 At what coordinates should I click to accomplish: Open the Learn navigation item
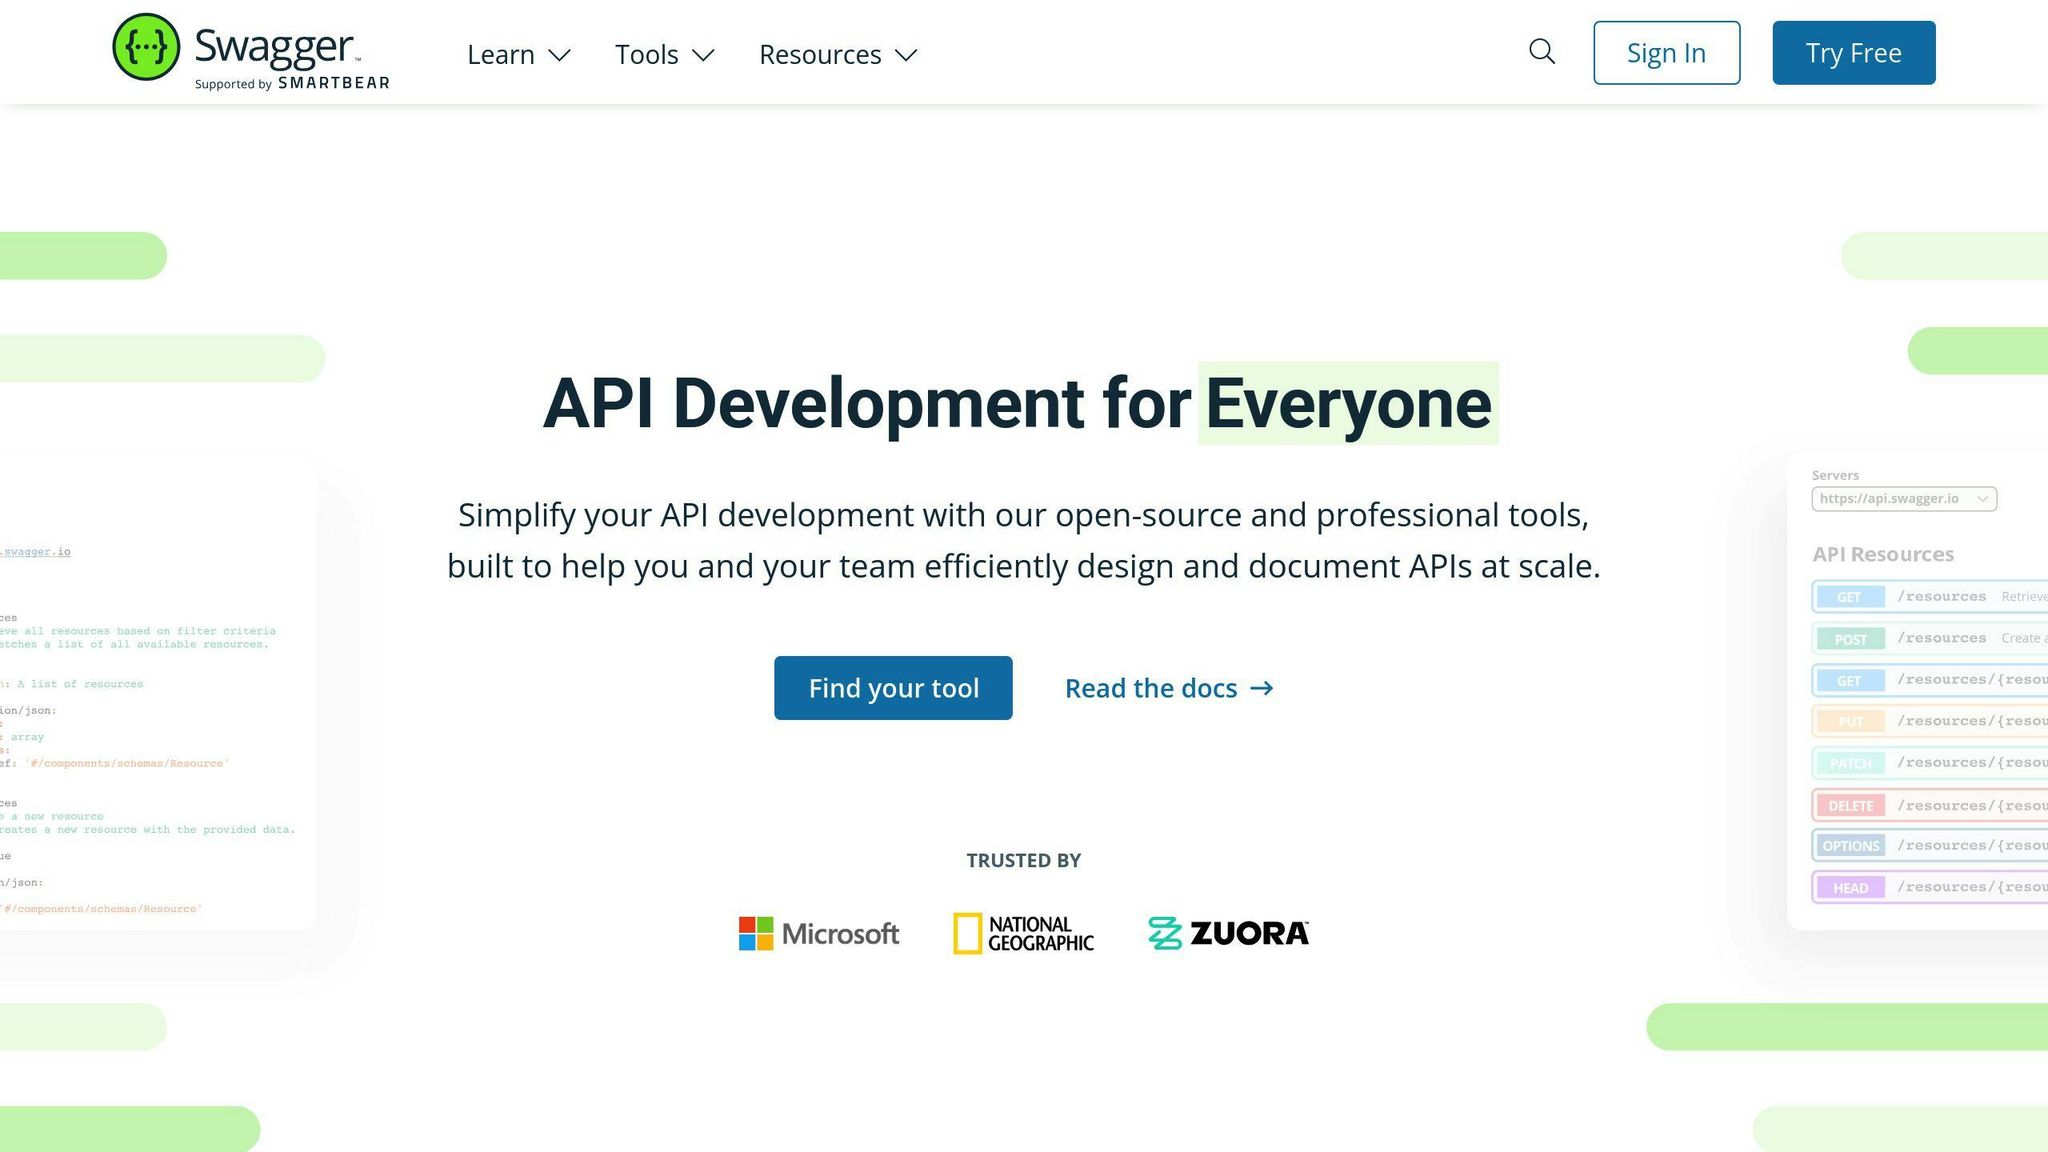[501, 54]
